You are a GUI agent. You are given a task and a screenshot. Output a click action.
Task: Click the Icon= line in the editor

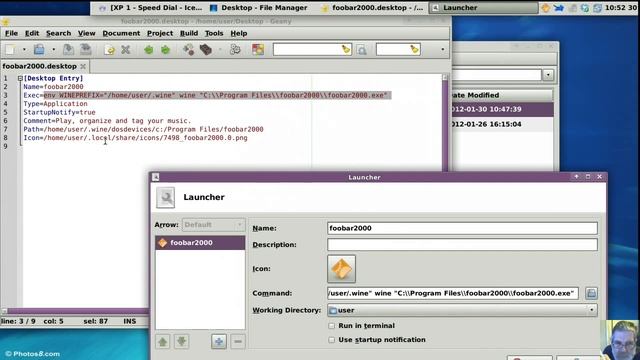pyautogui.click(x=135, y=138)
